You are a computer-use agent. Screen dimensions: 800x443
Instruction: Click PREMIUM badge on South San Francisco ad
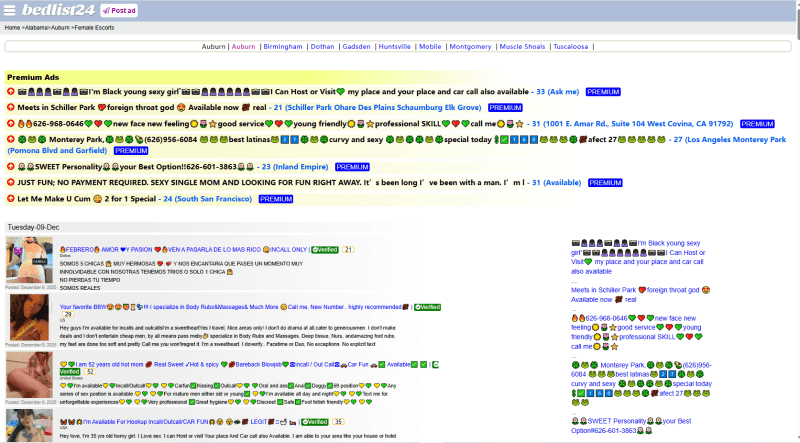(276, 199)
